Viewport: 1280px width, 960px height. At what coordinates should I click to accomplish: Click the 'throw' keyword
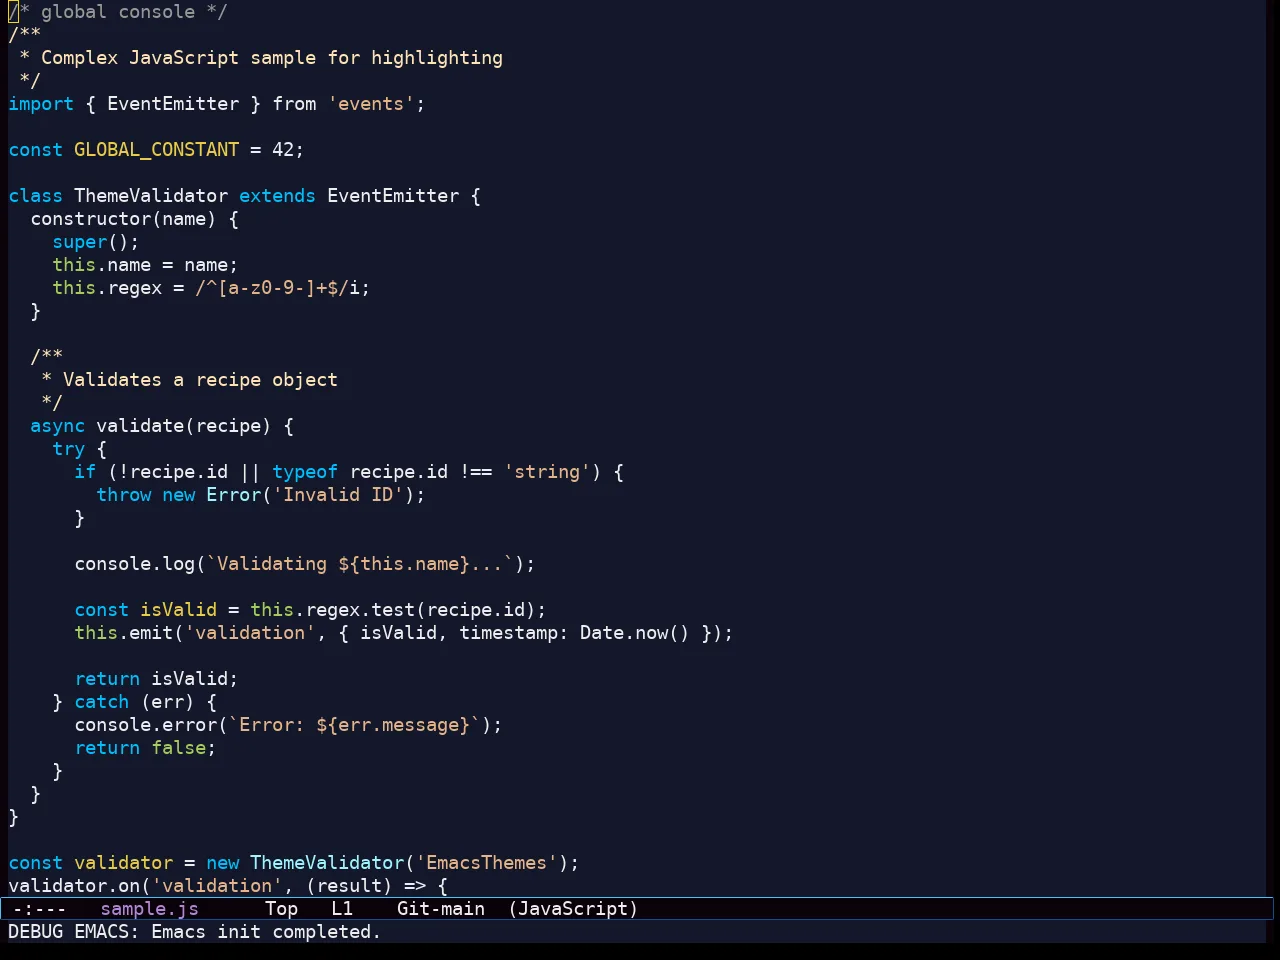pyautogui.click(x=124, y=495)
